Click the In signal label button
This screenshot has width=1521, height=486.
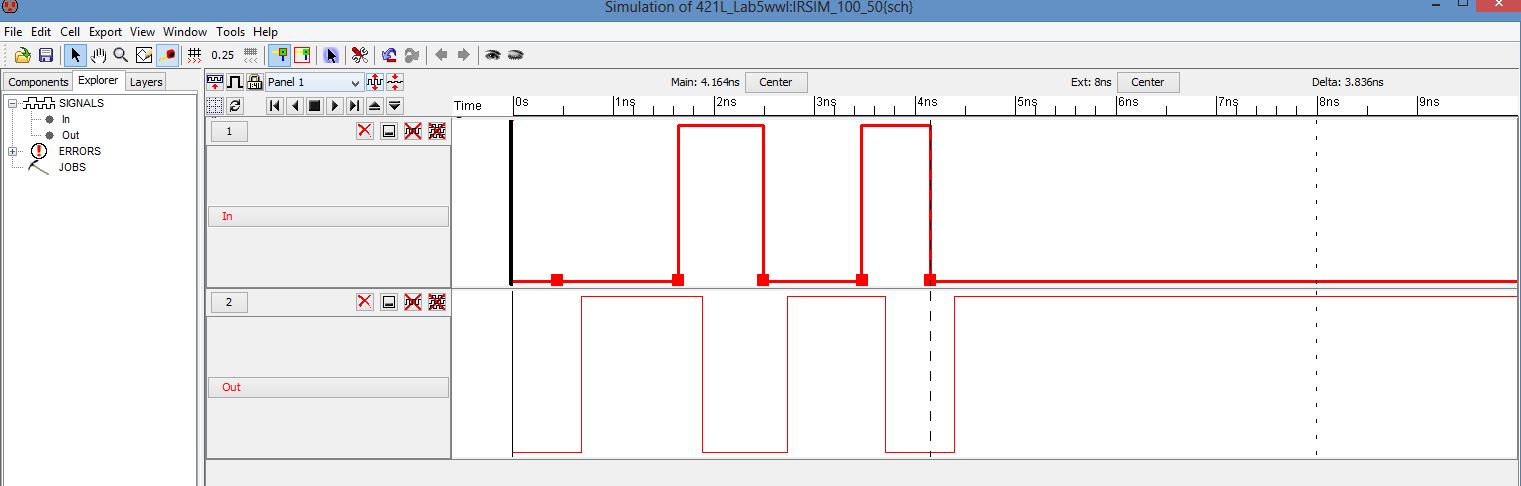click(x=328, y=216)
